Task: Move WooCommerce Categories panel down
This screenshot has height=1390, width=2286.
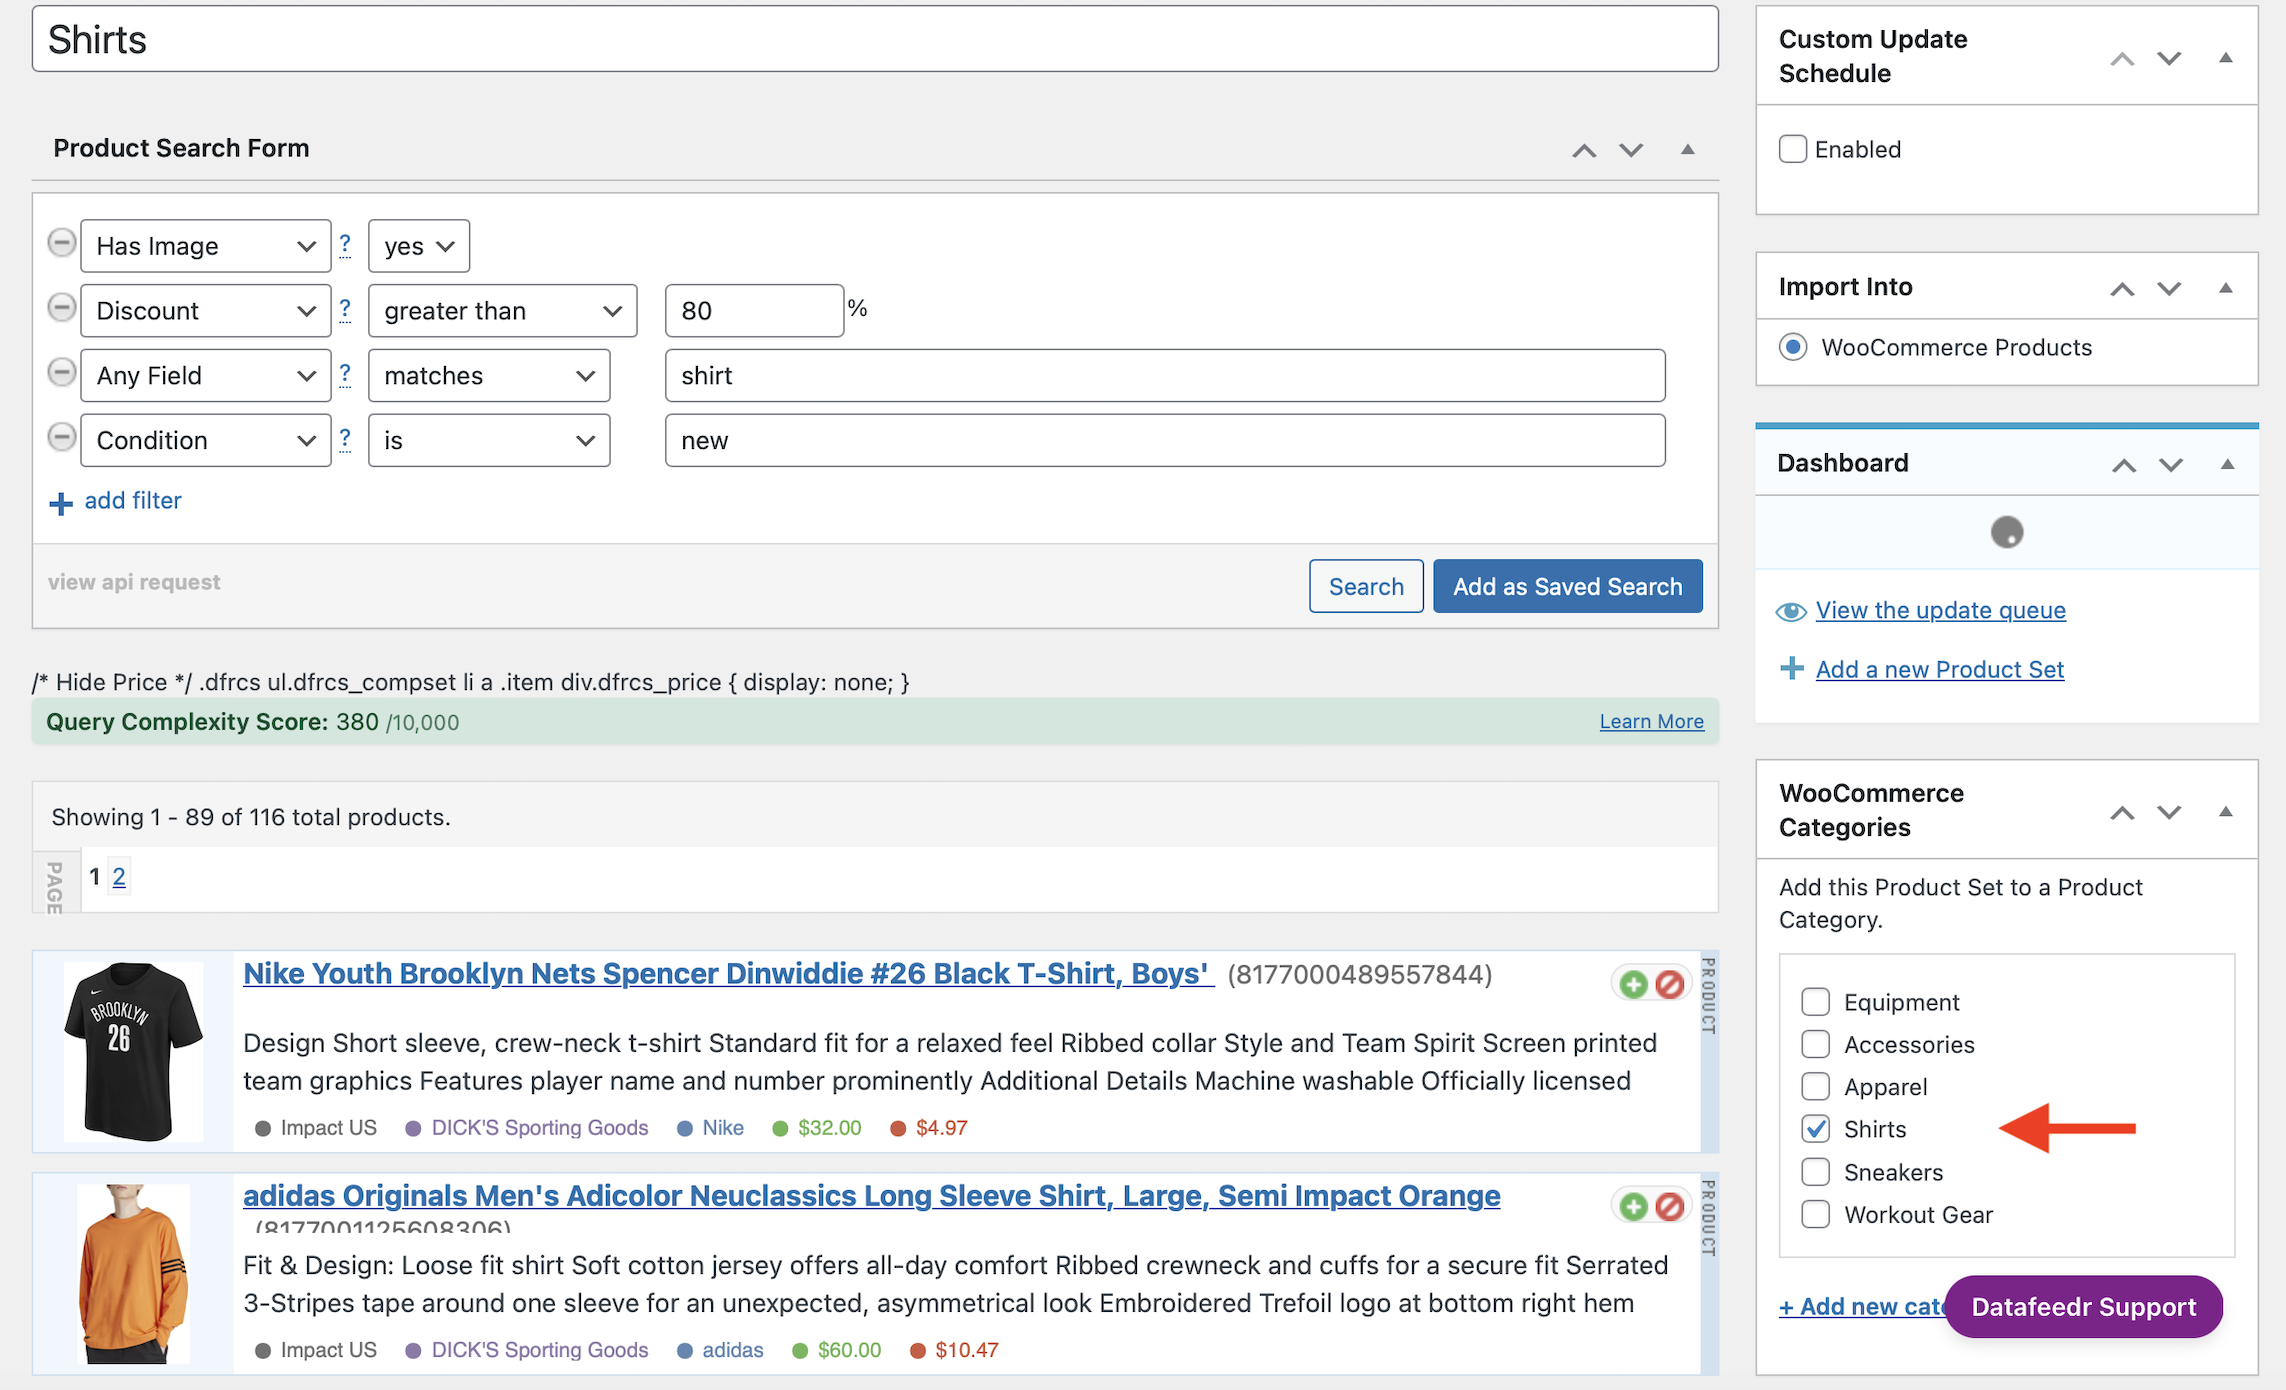Action: [2169, 813]
